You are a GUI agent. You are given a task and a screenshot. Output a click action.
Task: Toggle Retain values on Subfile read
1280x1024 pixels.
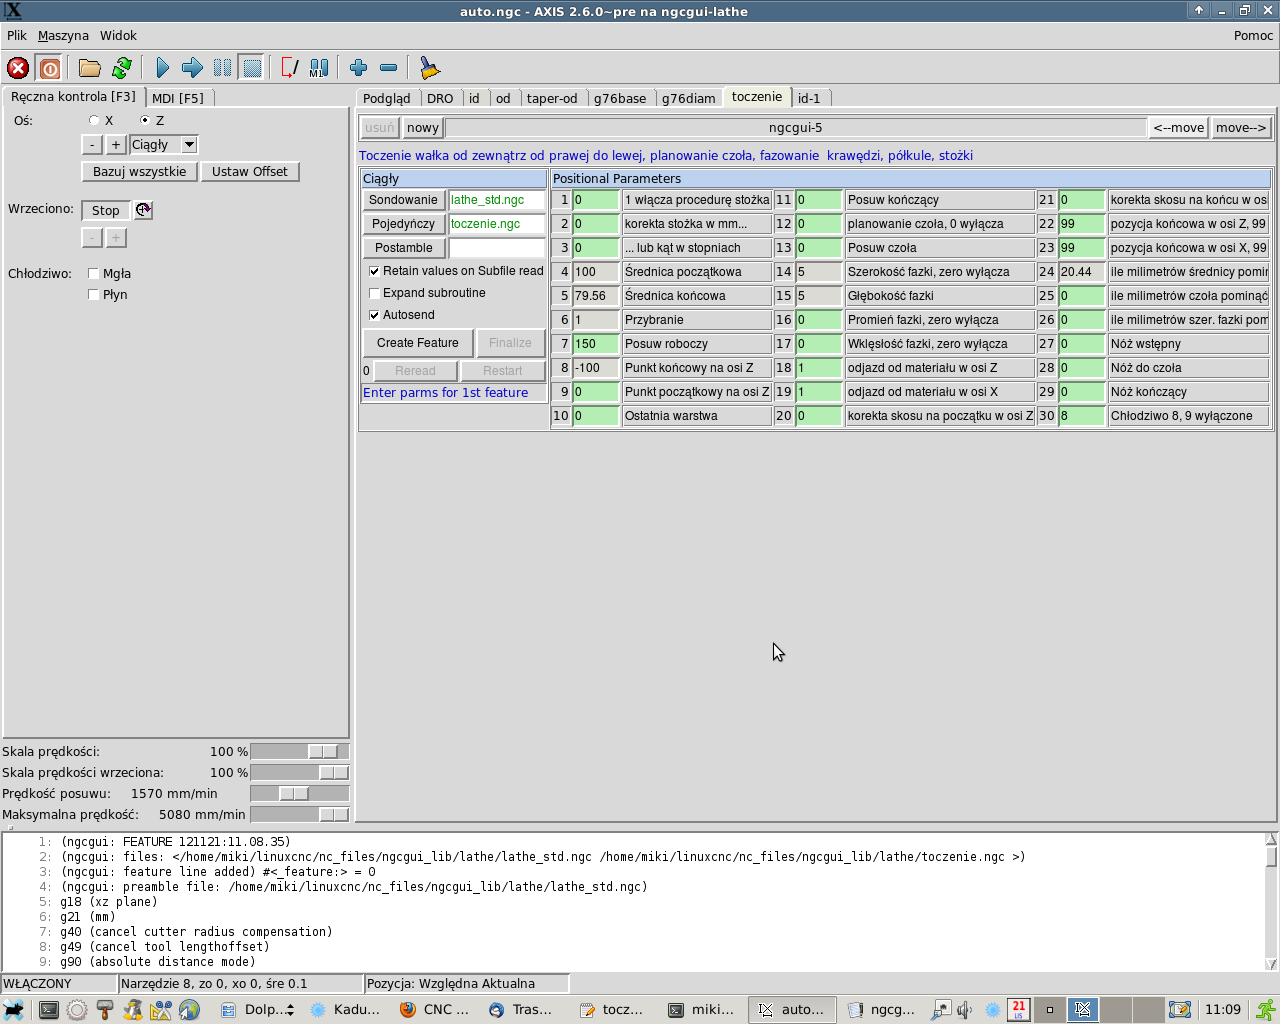click(x=374, y=271)
